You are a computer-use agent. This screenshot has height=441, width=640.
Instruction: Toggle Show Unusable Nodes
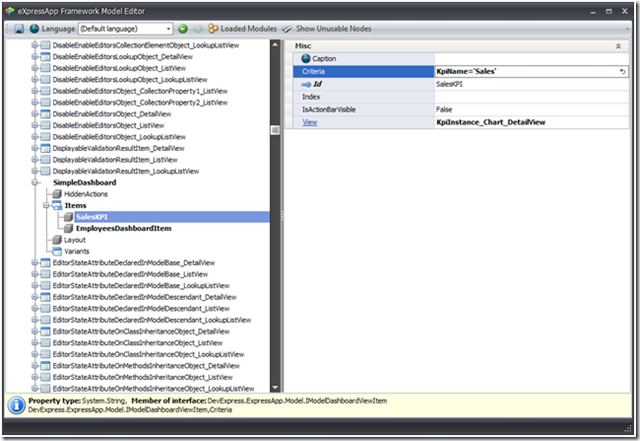tap(333, 29)
